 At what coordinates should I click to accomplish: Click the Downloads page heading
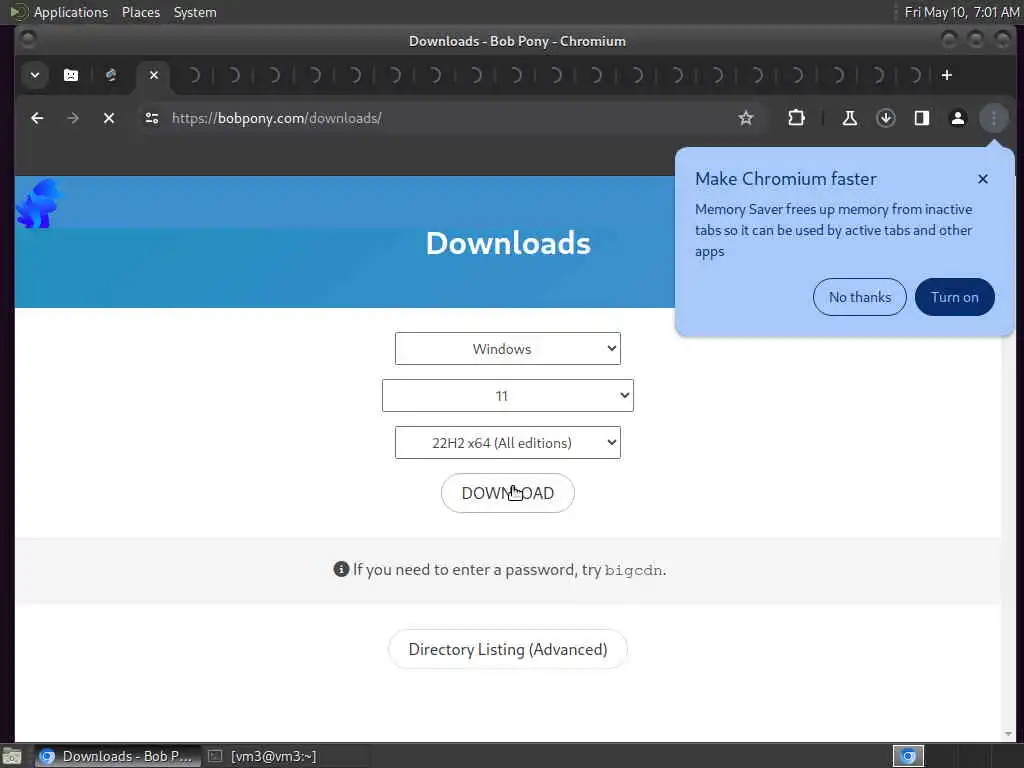pos(508,243)
